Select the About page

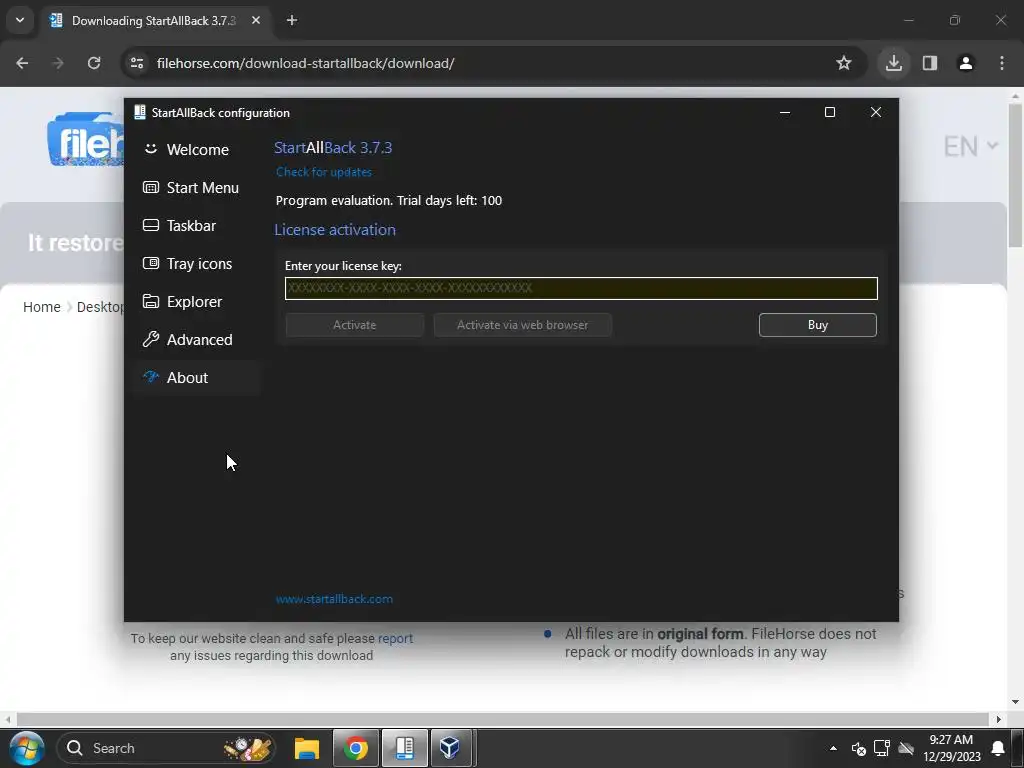point(197,377)
